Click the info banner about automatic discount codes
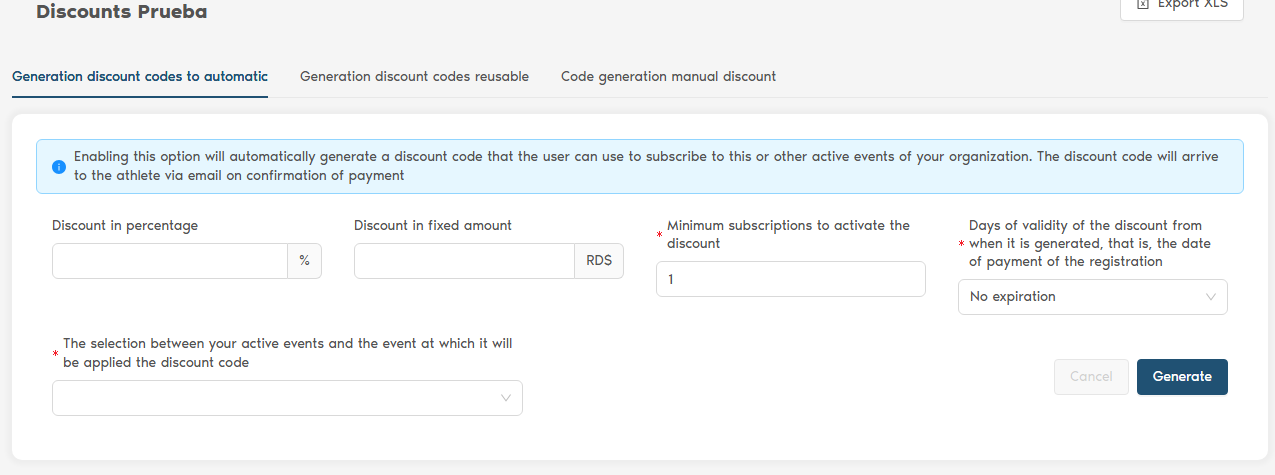1275x475 pixels. [x=640, y=166]
